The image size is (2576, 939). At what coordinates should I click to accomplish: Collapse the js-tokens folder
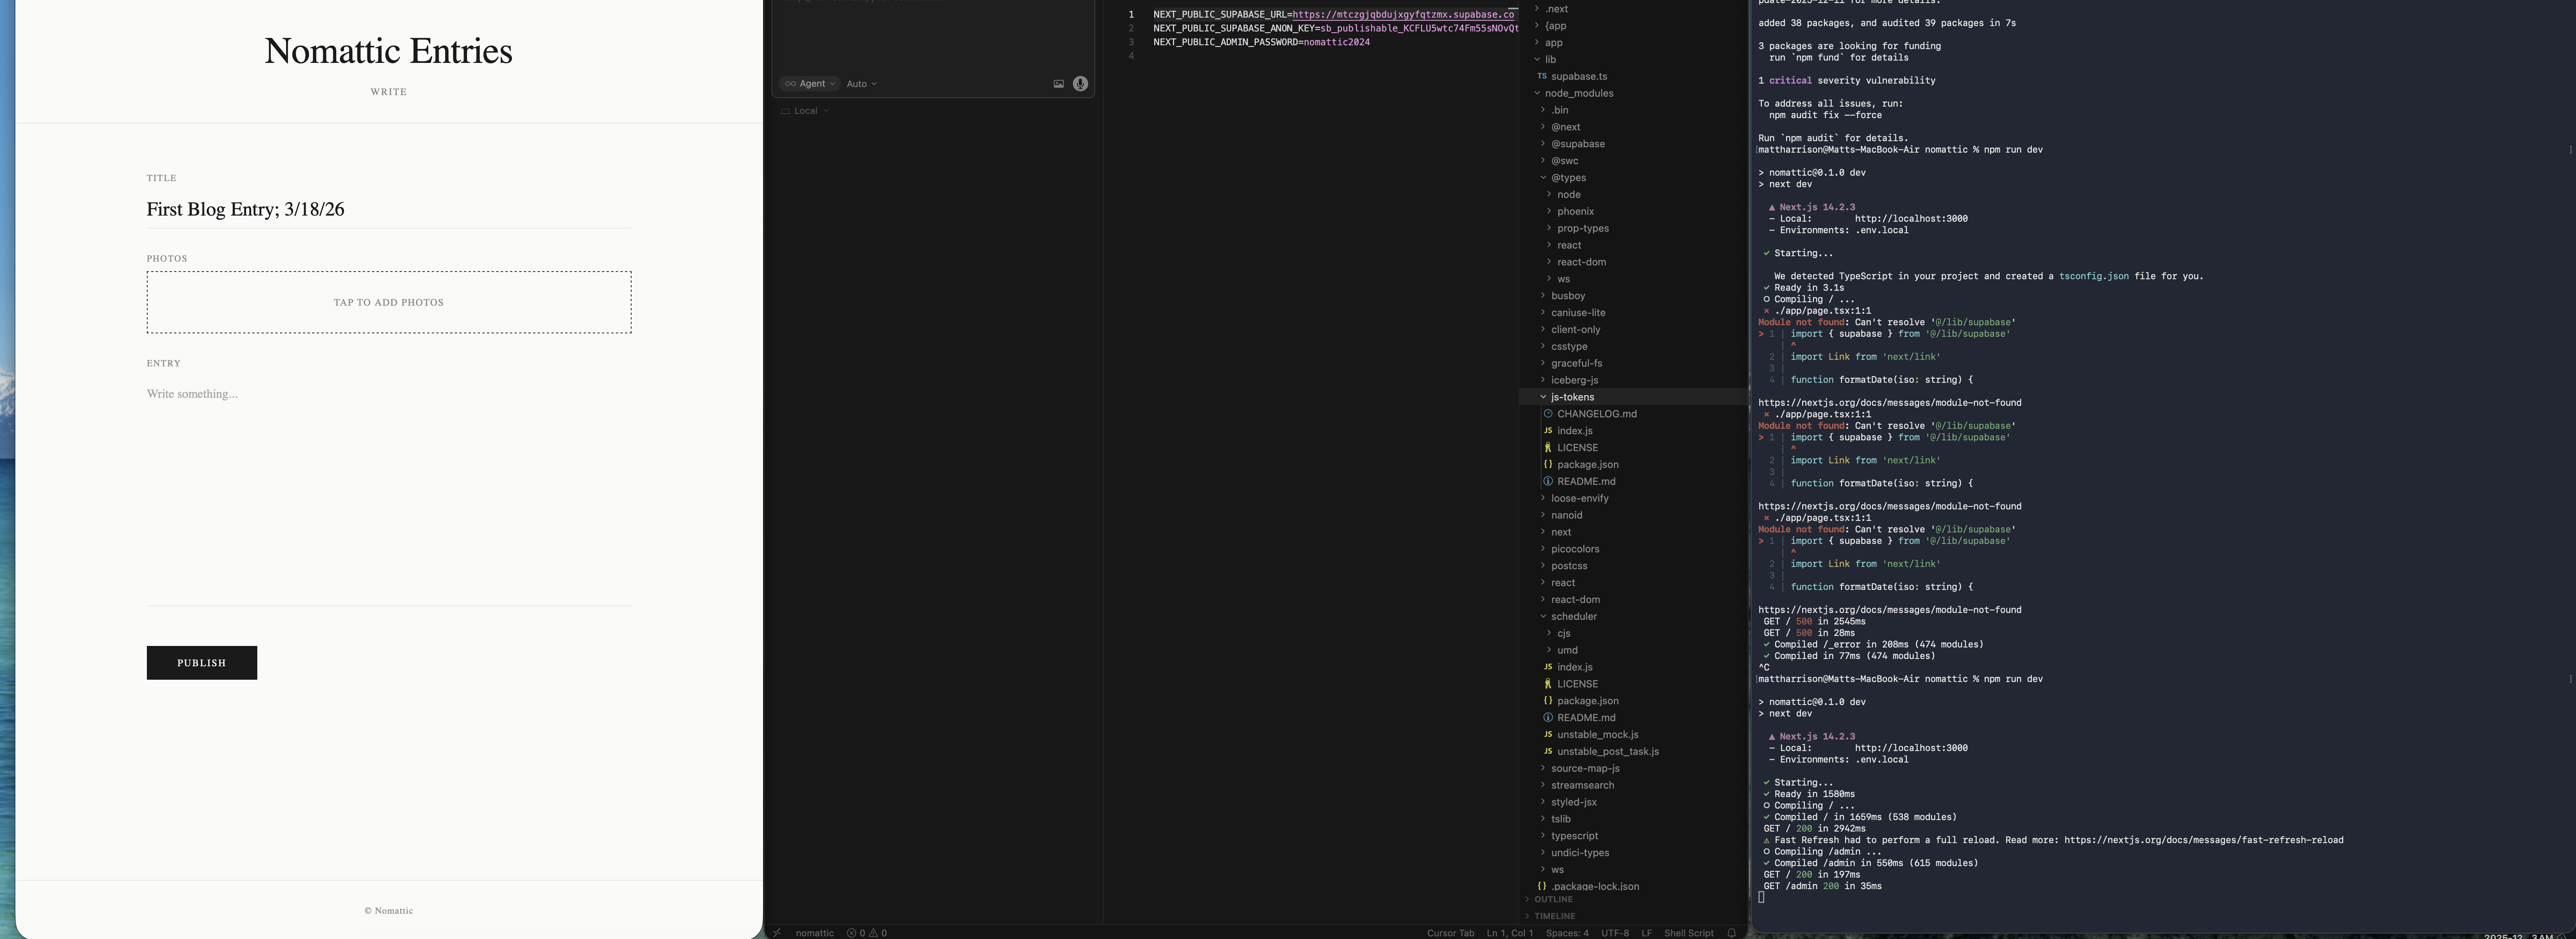coord(1572,397)
